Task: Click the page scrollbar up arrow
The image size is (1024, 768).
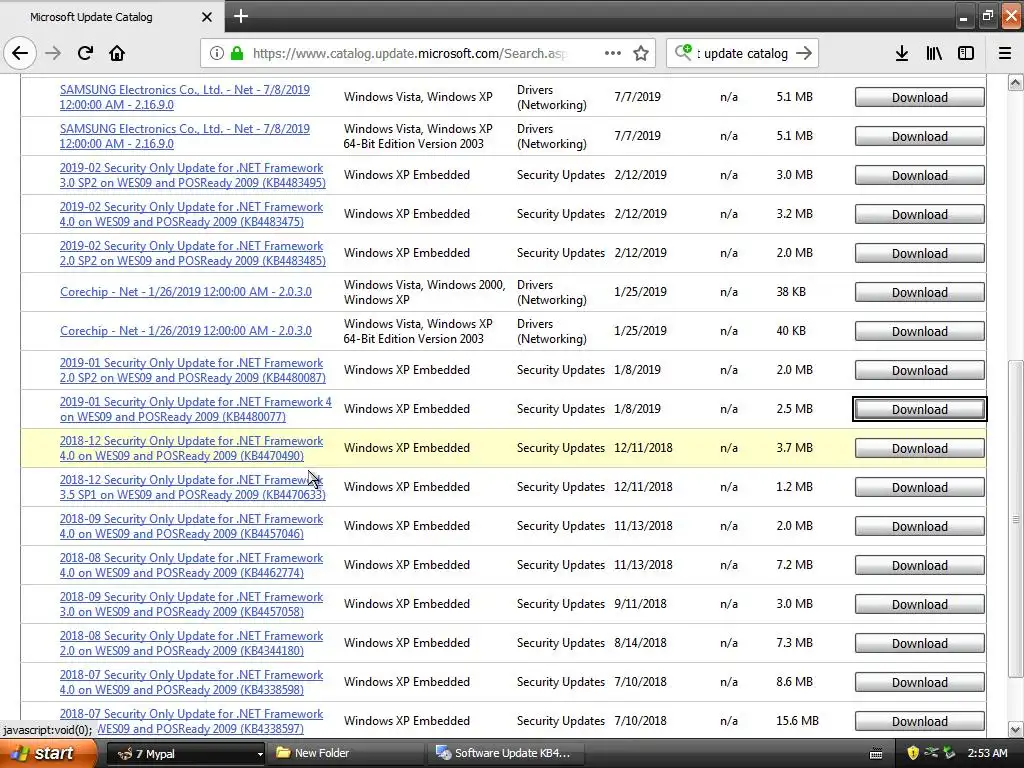Action: 1015,82
